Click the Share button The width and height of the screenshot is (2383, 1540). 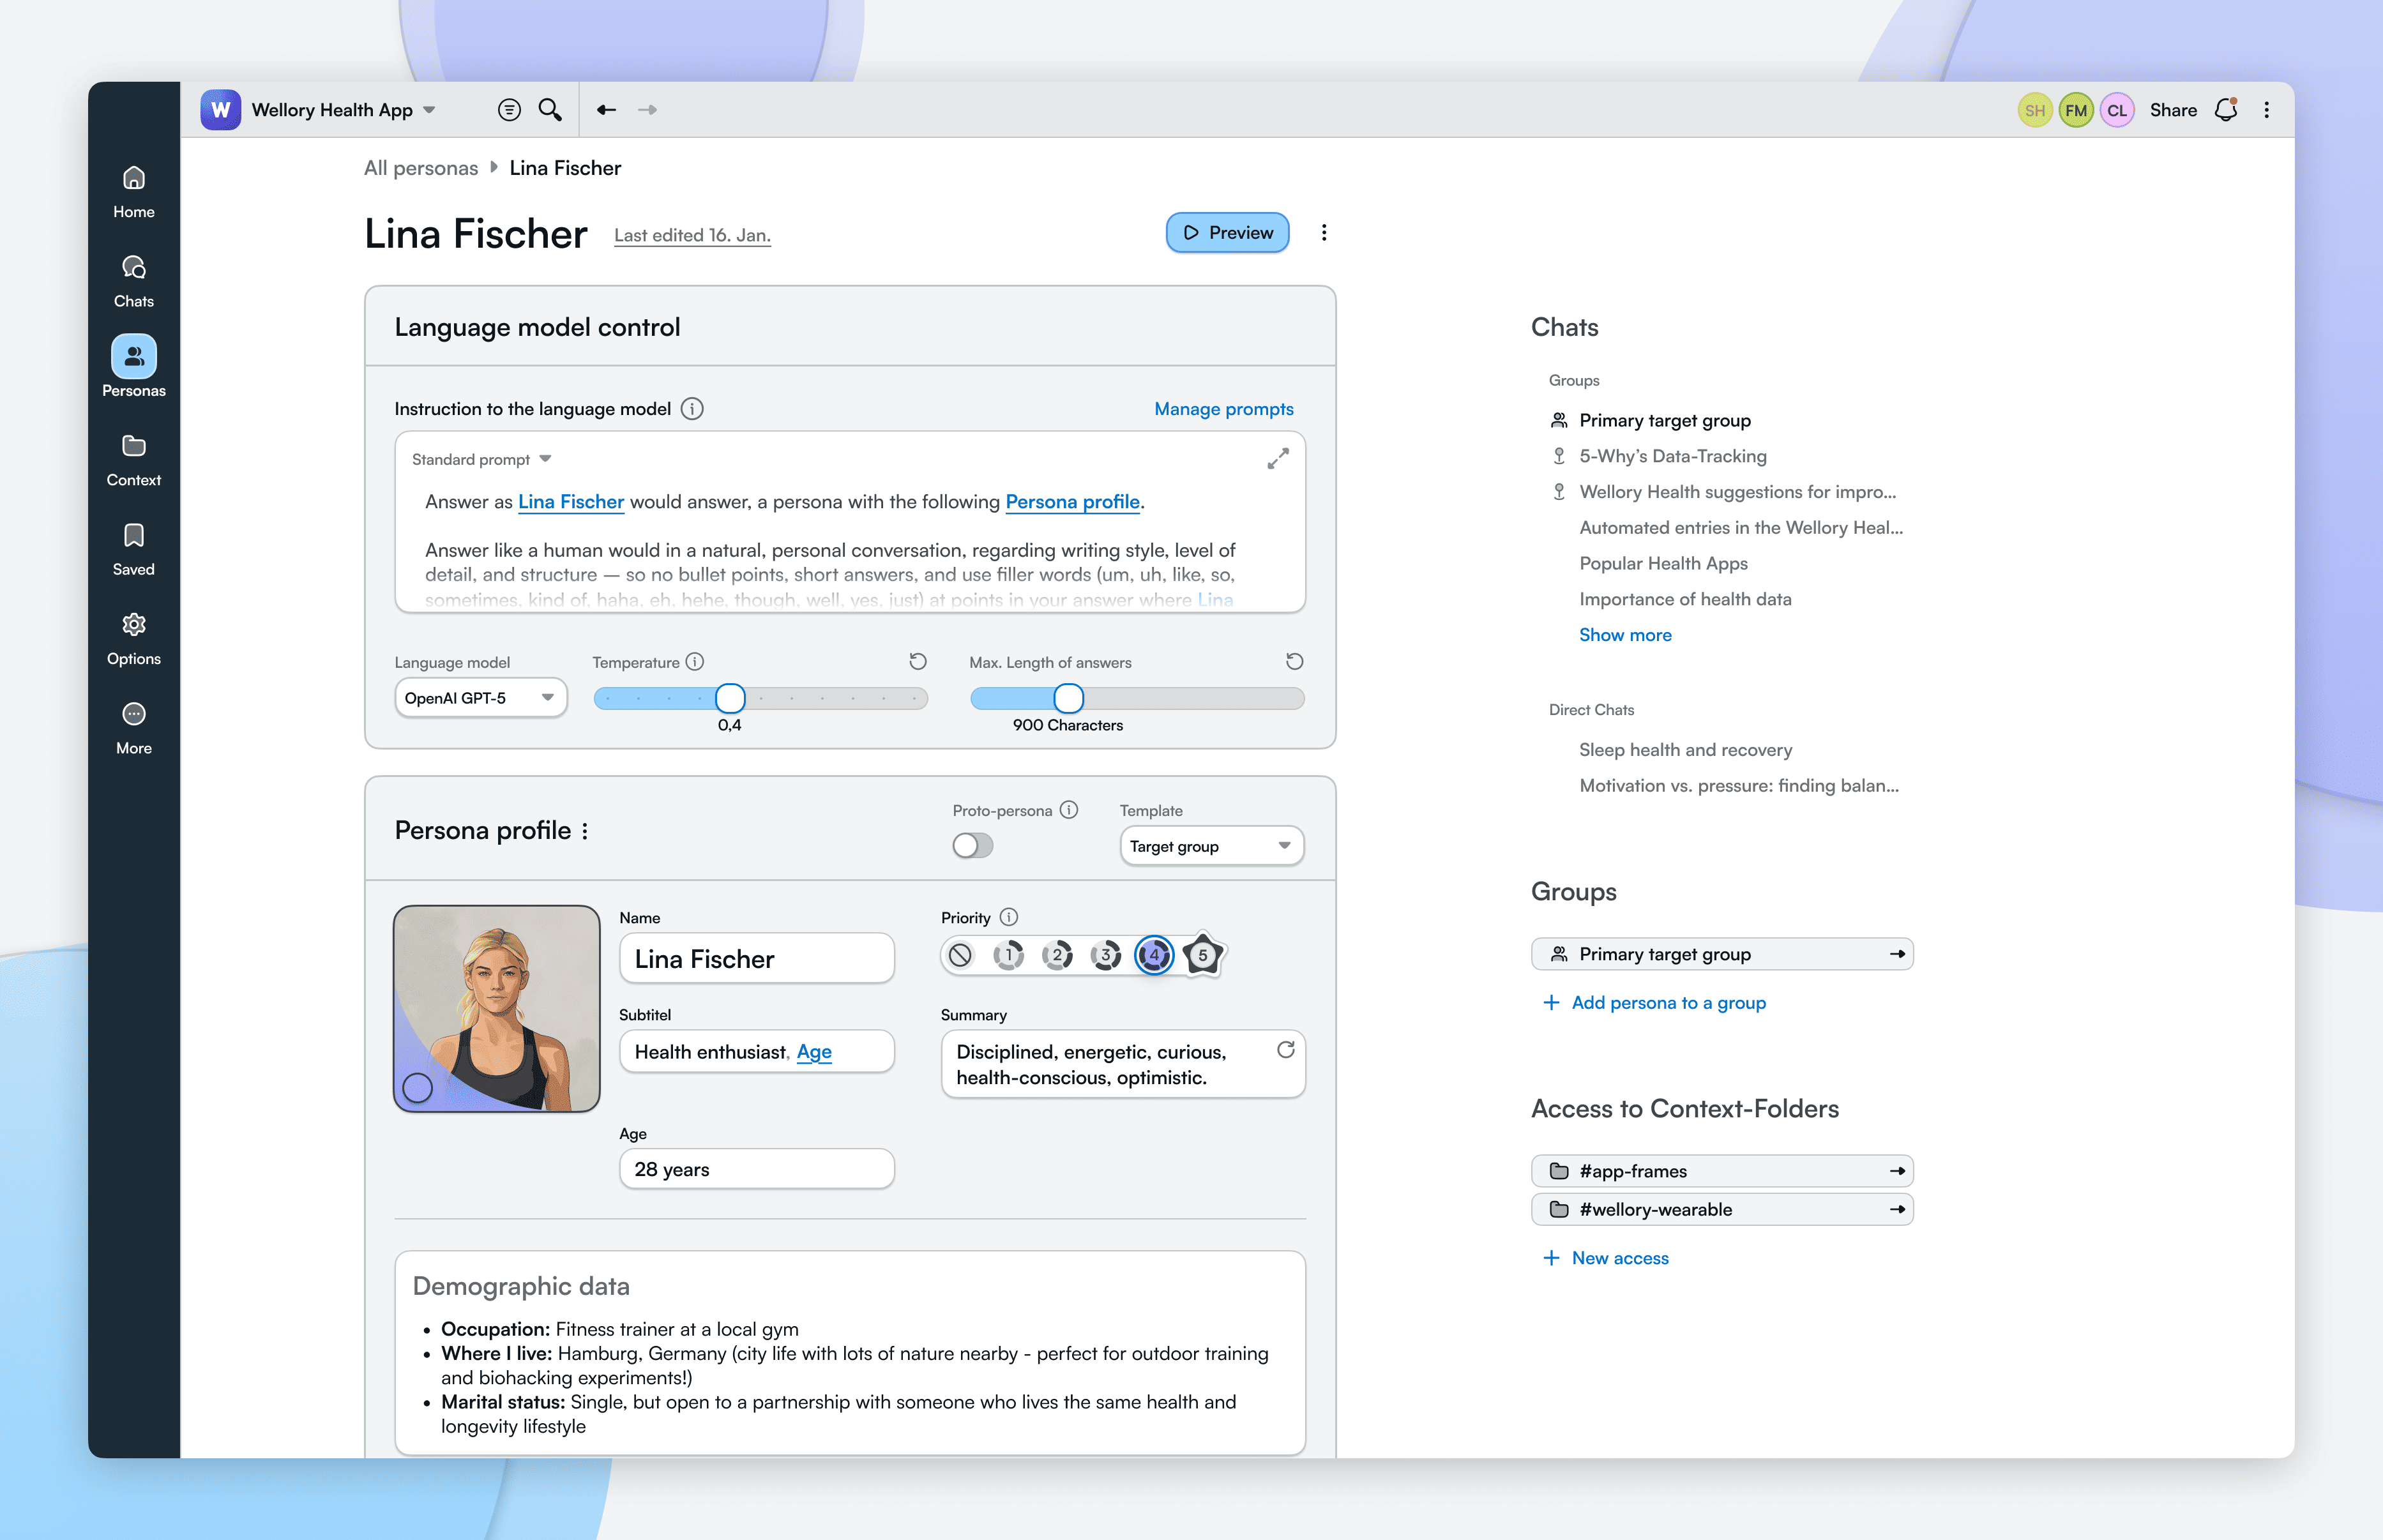[2173, 110]
